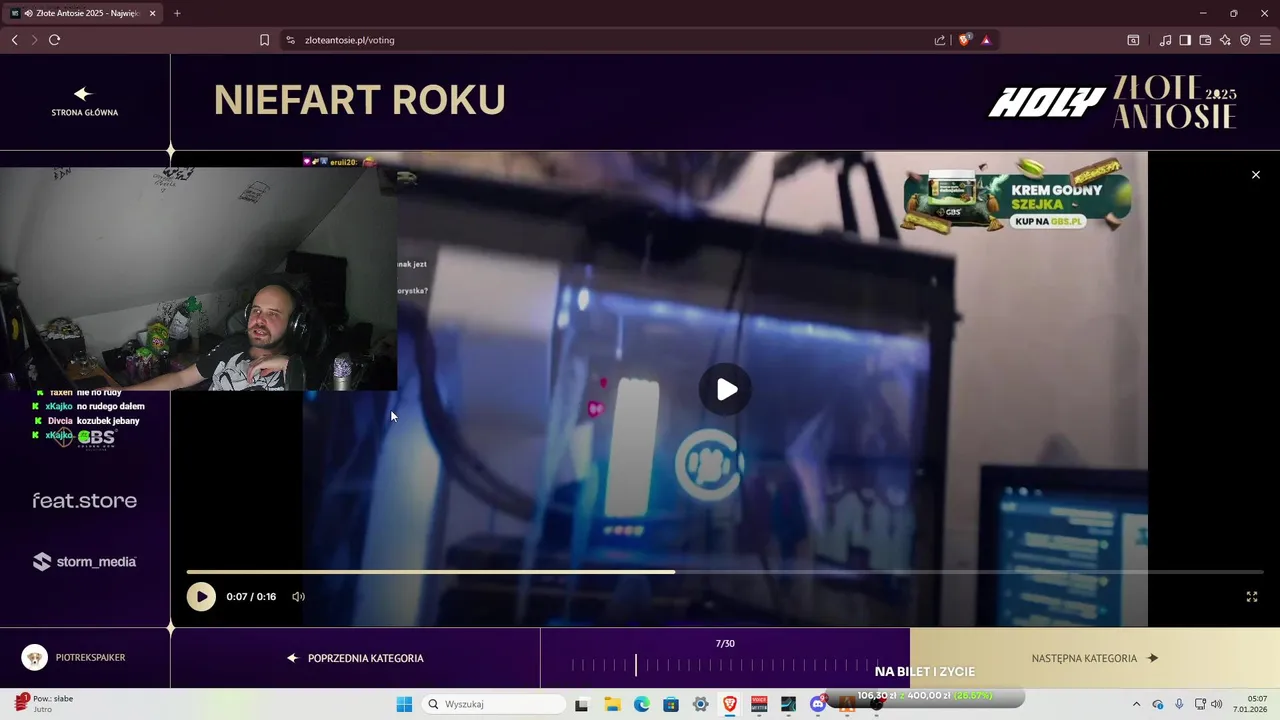Open the feat.store sponsor link
Image resolution: width=1280 pixels, height=720 pixels.
click(84, 500)
